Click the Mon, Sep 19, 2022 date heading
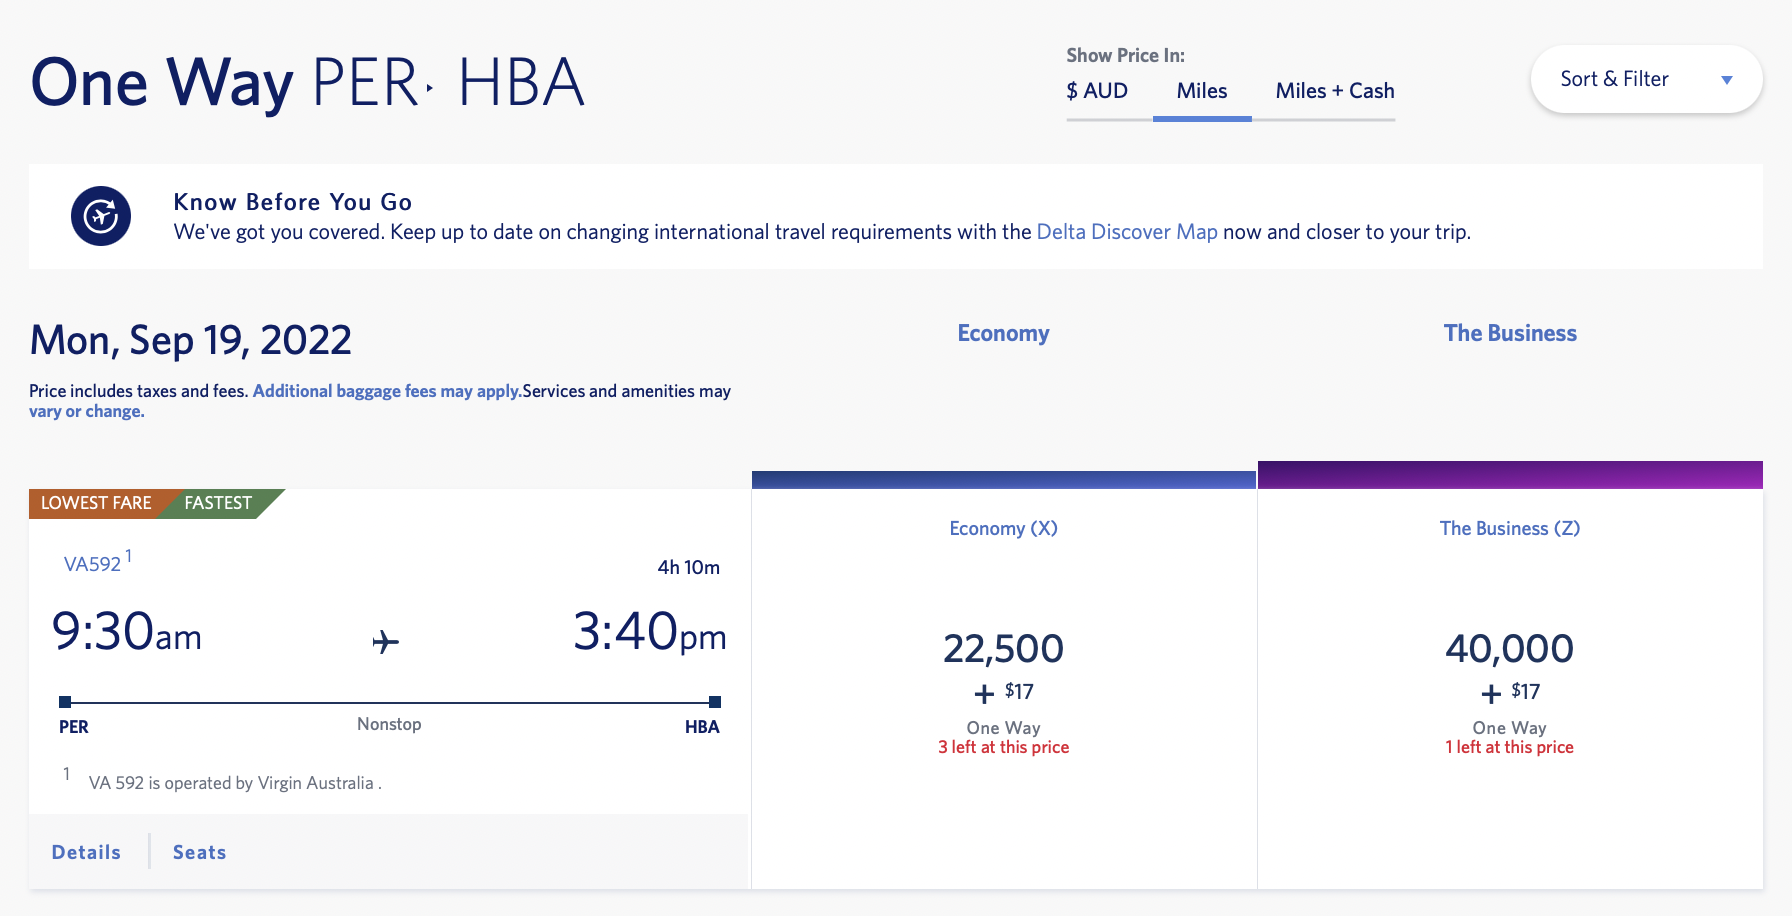1792x916 pixels. (x=191, y=340)
